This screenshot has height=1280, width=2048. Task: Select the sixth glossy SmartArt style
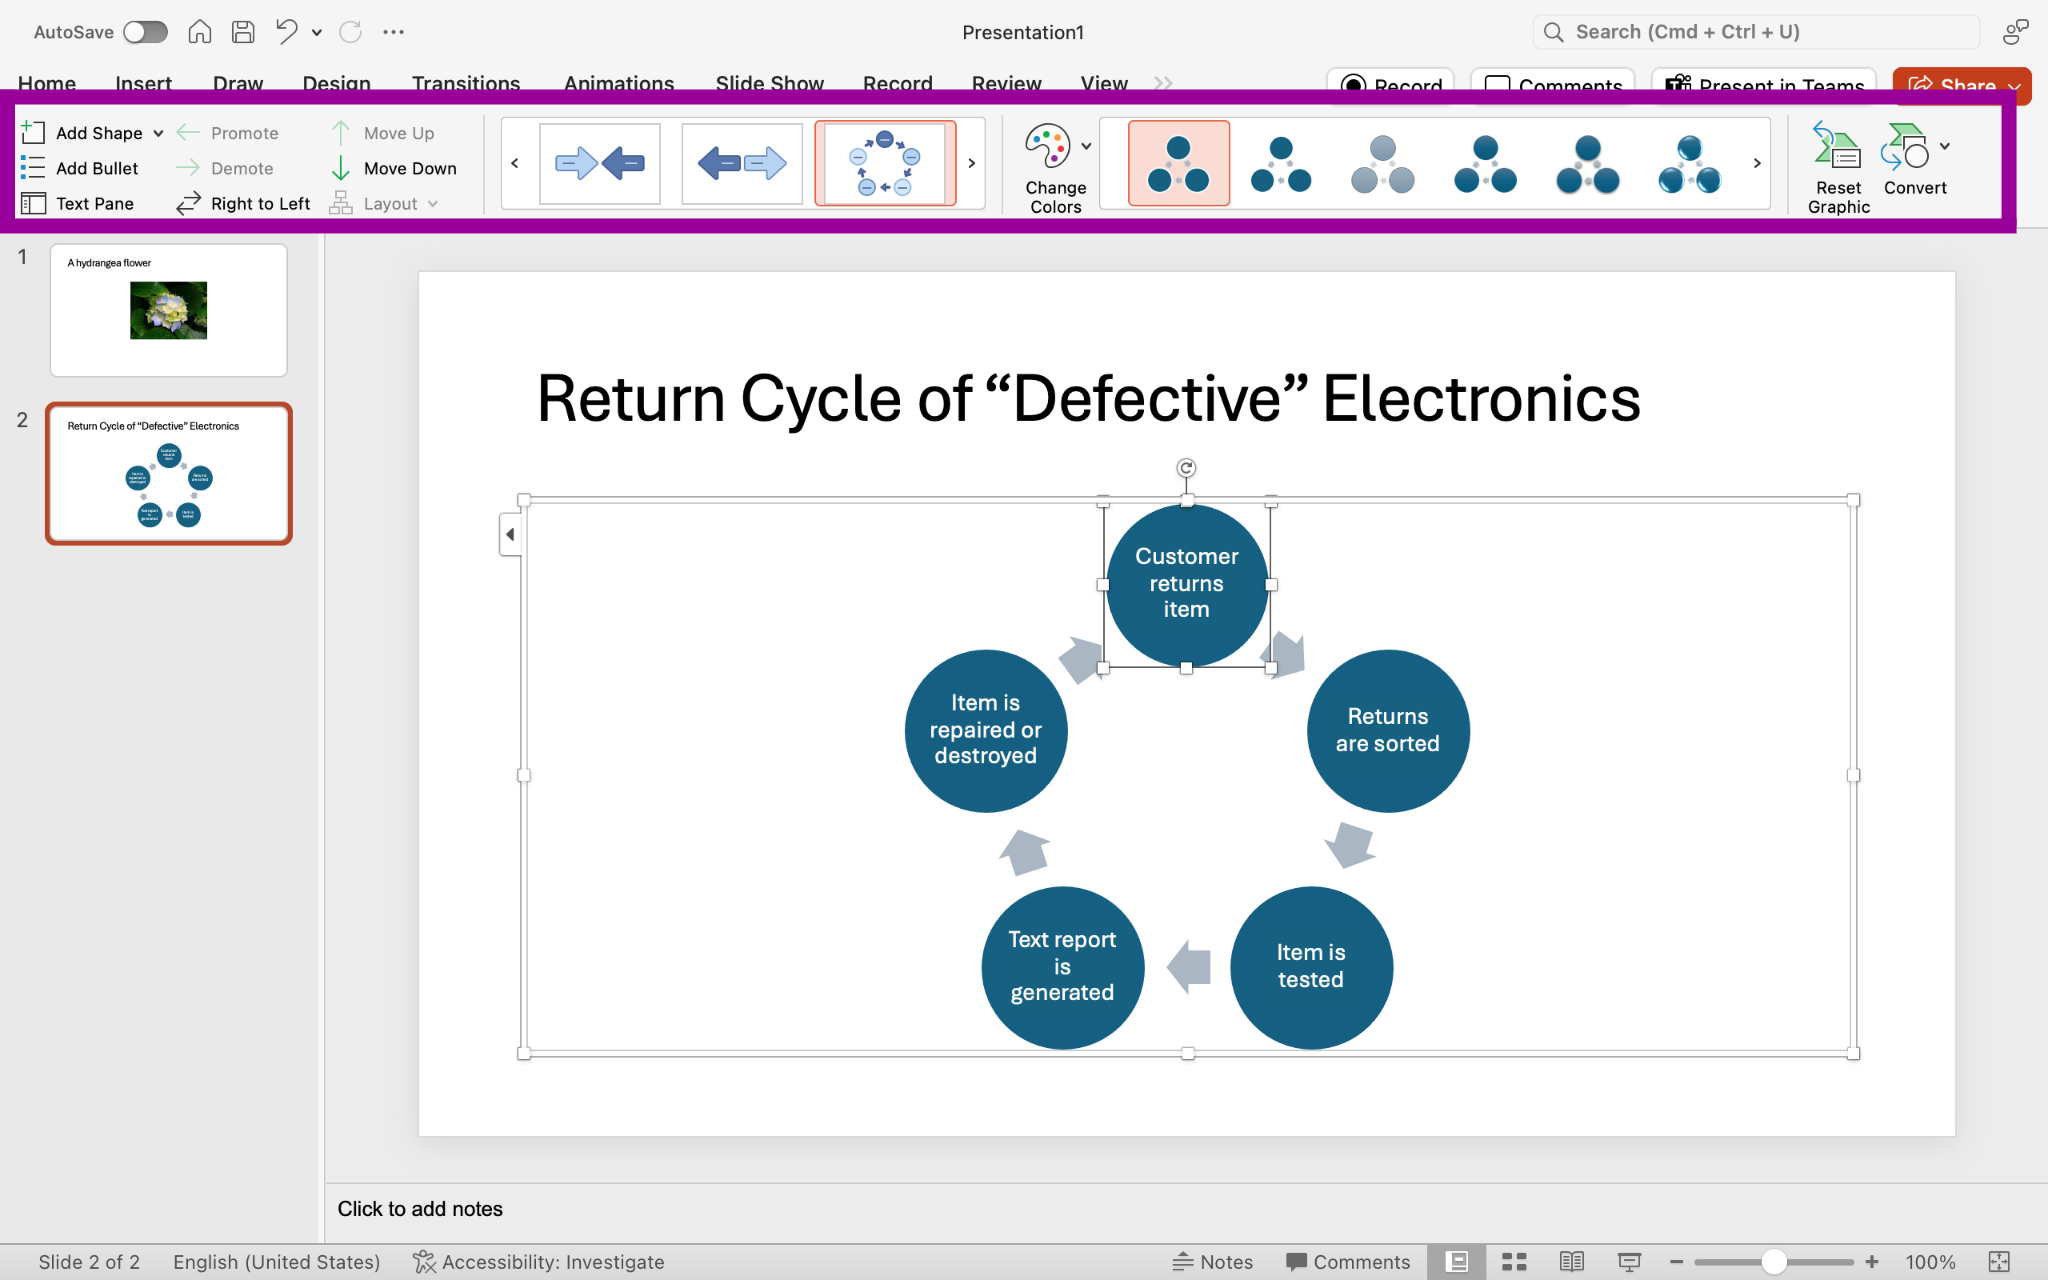pyautogui.click(x=1690, y=163)
